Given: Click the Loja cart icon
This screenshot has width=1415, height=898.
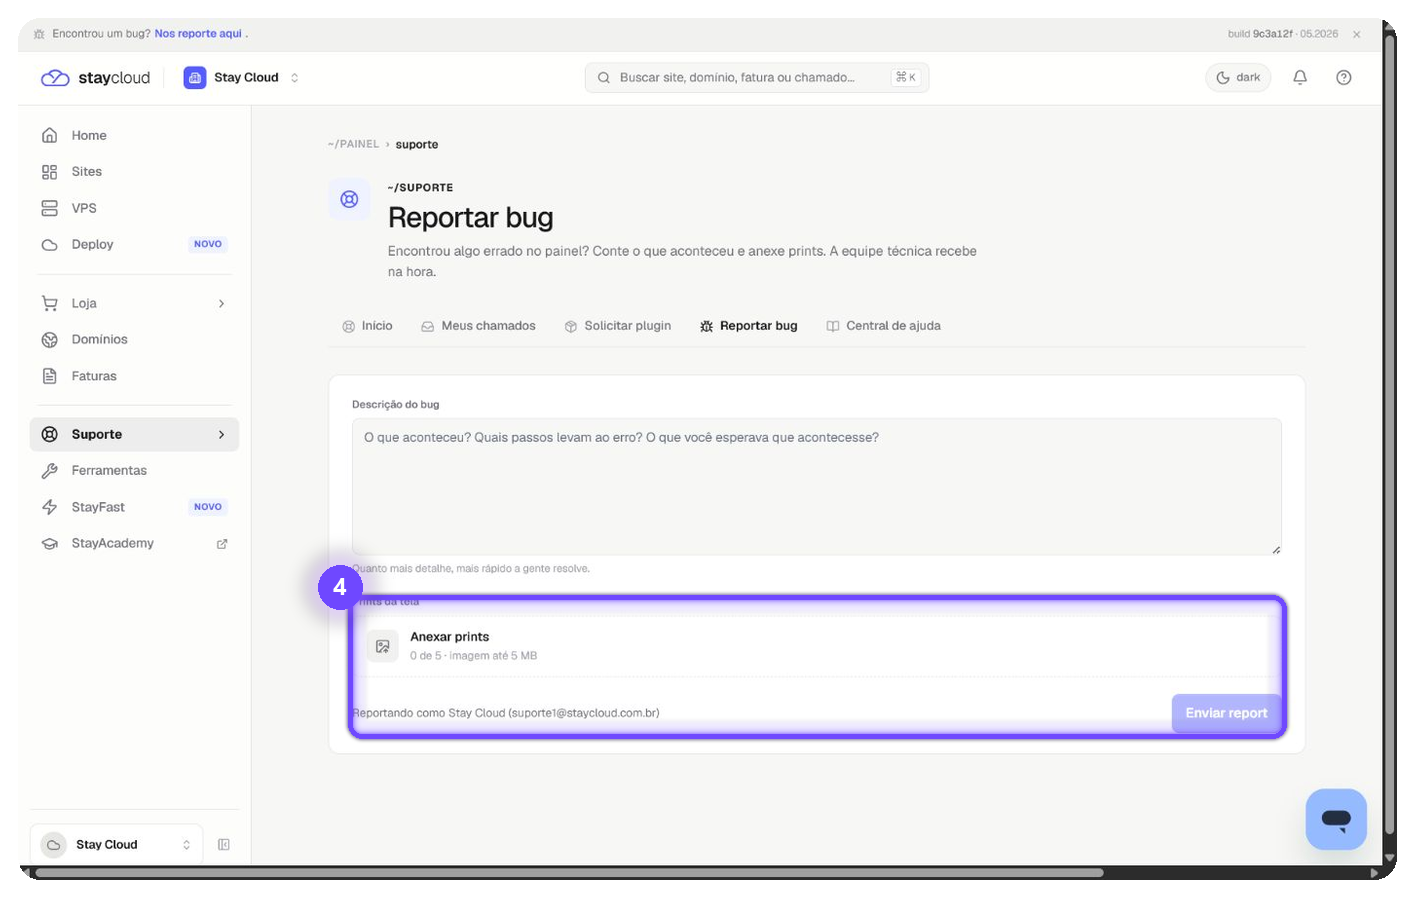Looking at the screenshot, I should 49,303.
